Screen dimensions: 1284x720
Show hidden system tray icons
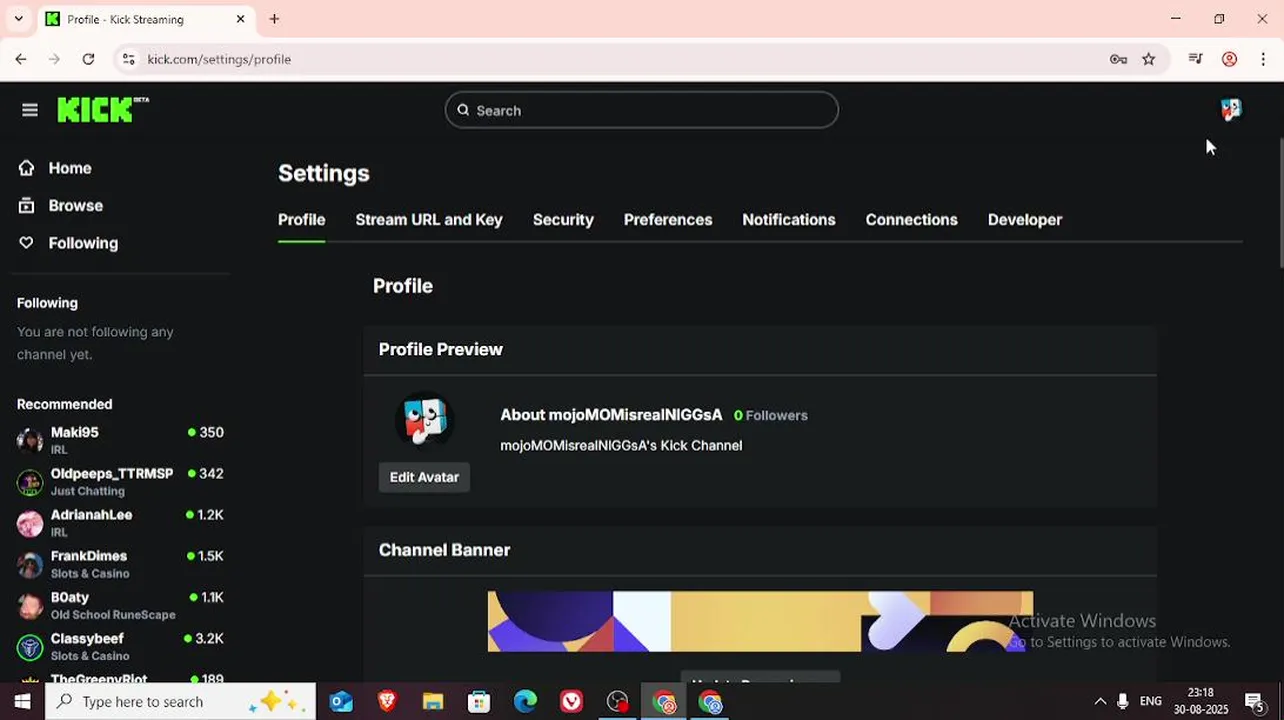1100,702
